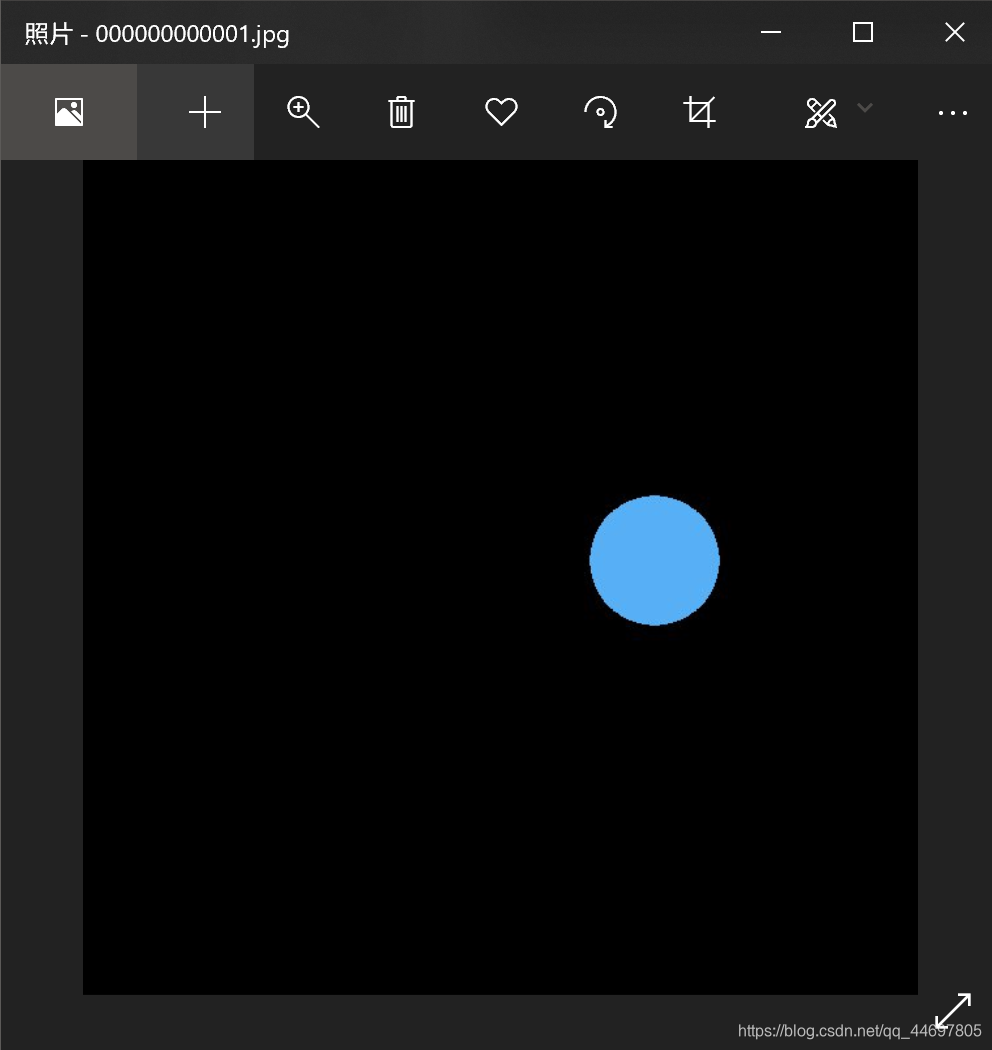Image resolution: width=992 pixels, height=1050 pixels.
Task: Maximize the Photos window
Action: pyautogui.click(x=863, y=31)
